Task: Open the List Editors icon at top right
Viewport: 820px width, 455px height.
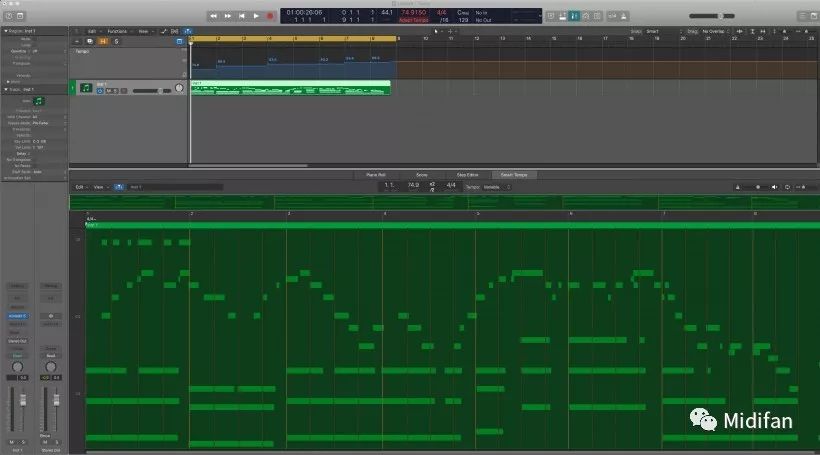Action: click(803, 16)
